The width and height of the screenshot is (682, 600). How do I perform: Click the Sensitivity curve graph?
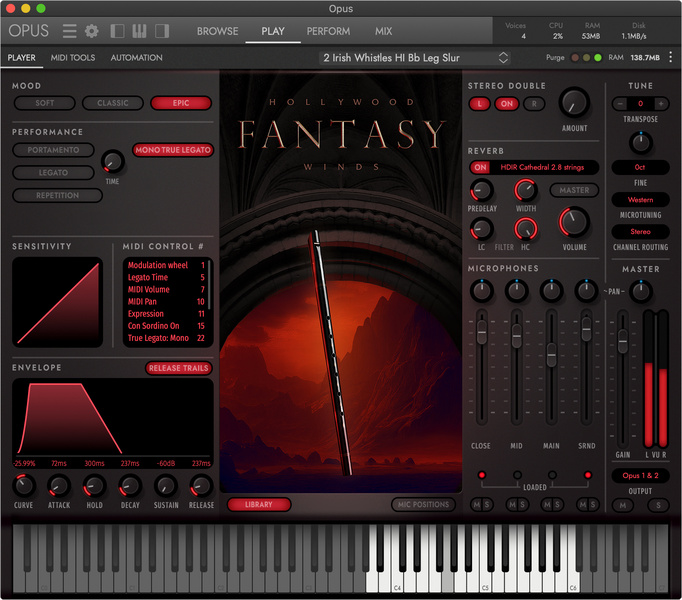pyautogui.click(x=57, y=302)
